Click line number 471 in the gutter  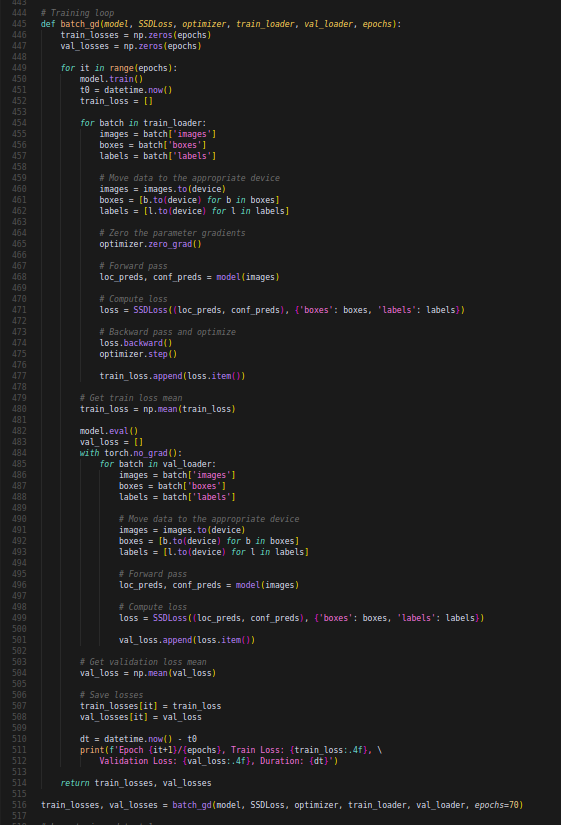tap(19, 310)
